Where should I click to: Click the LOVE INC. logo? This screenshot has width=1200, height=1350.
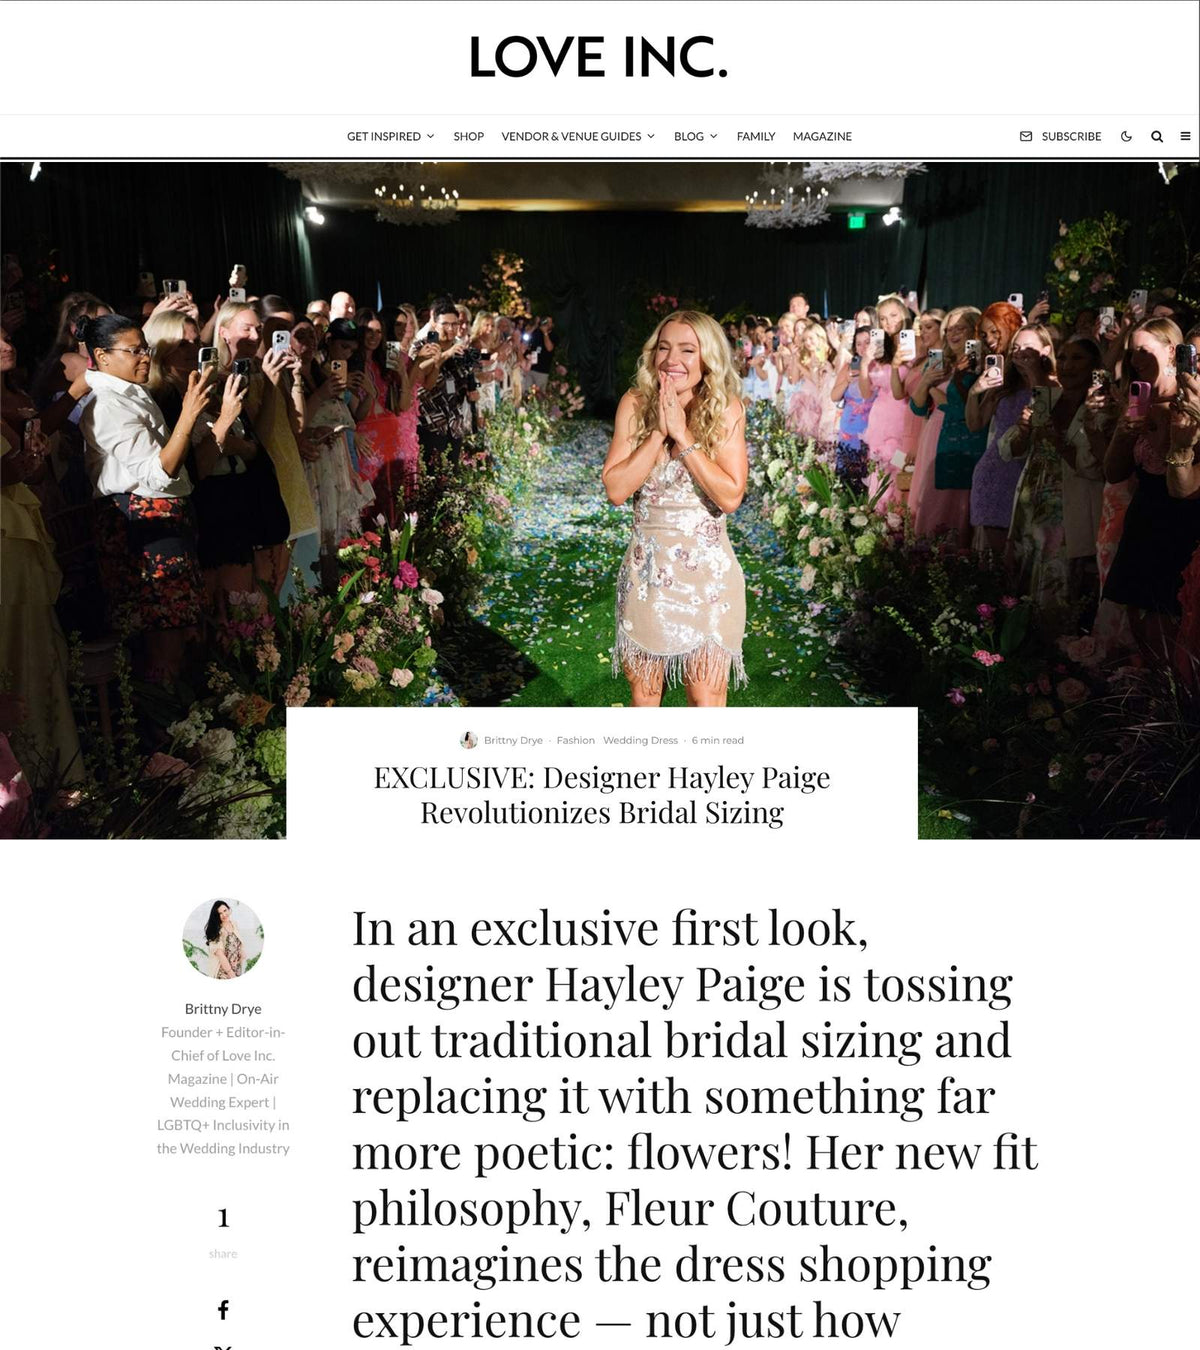pos(598,57)
